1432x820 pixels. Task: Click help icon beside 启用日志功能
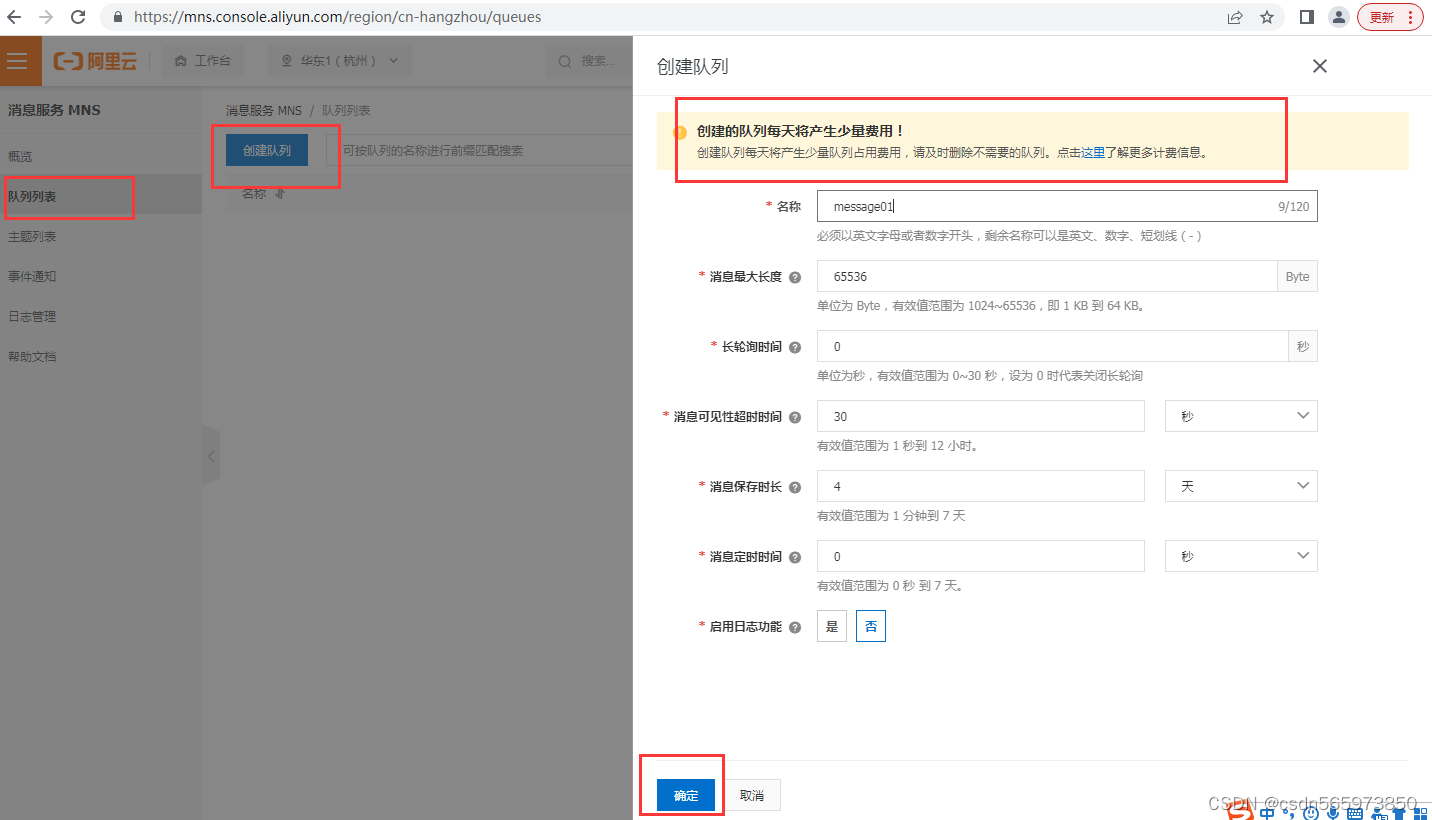pos(795,627)
